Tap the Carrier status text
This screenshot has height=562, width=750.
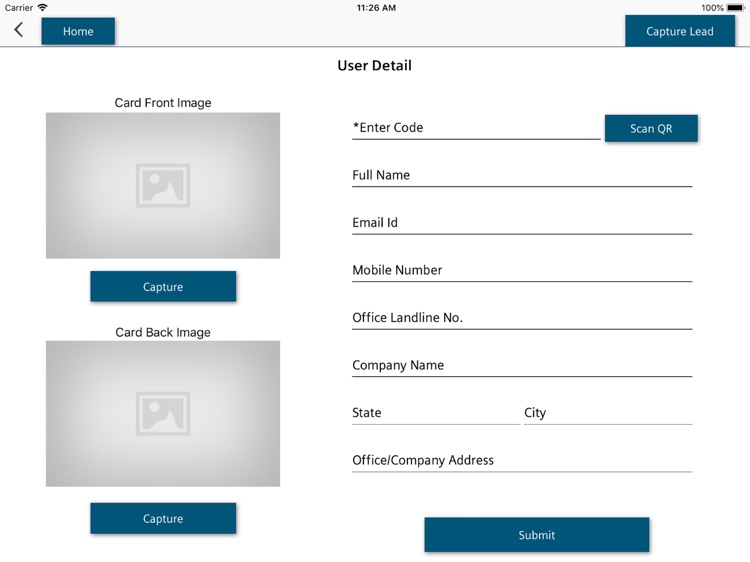[x=19, y=8]
